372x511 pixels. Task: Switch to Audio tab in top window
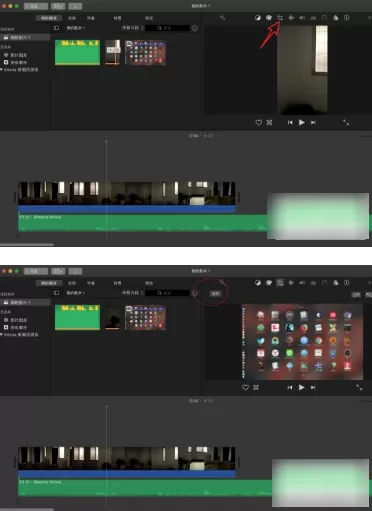(x=72, y=18)
